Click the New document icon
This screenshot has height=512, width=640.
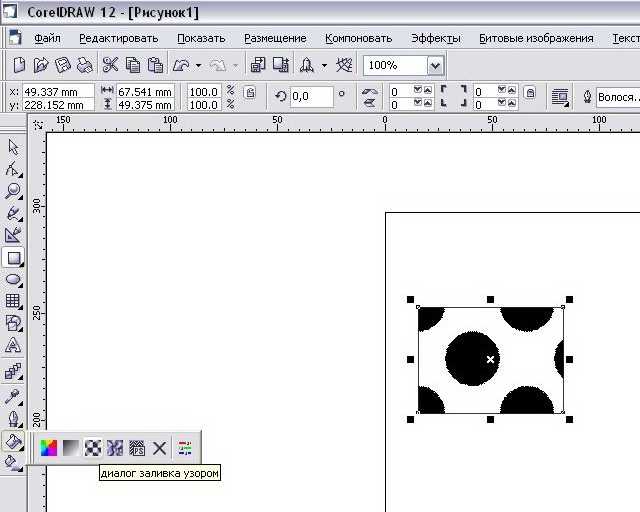pos(18,65)
